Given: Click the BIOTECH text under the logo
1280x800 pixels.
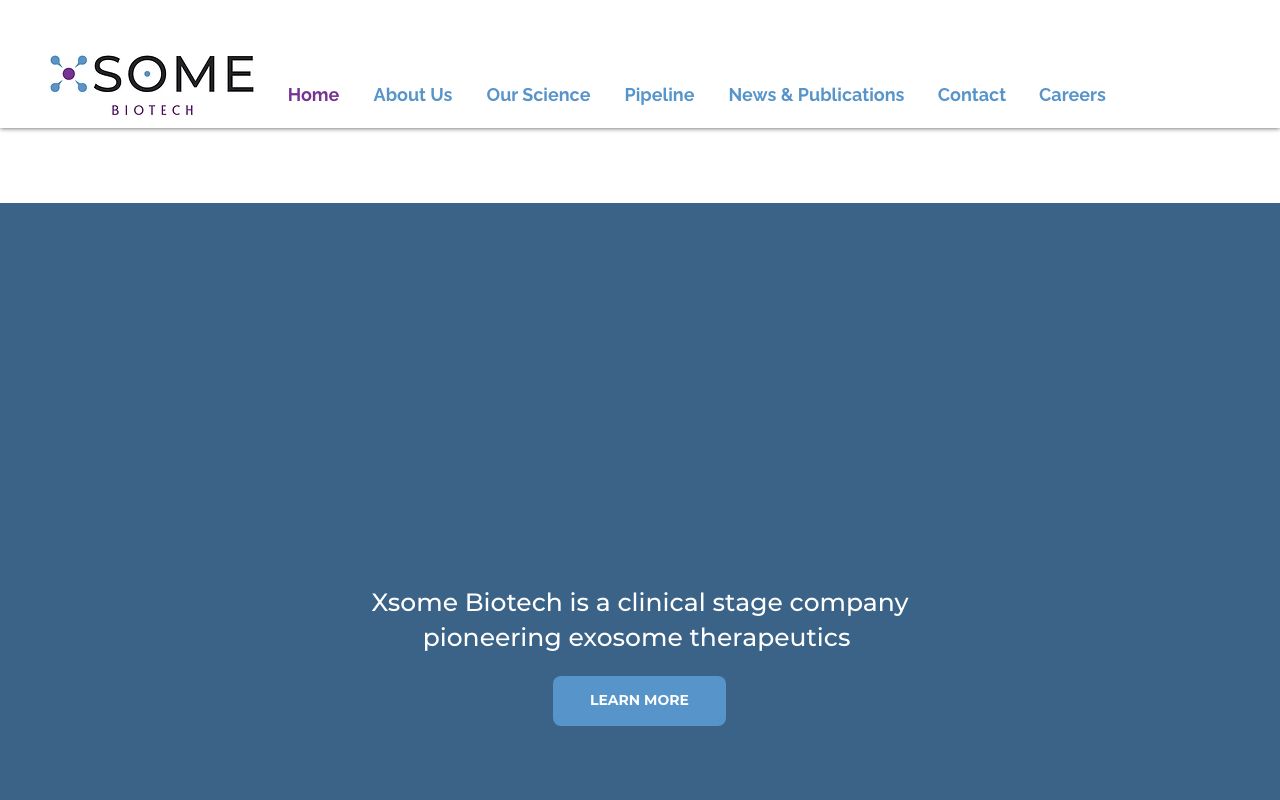Looking at the screenshot, I should pyautogui.click(x=152, y=110).
